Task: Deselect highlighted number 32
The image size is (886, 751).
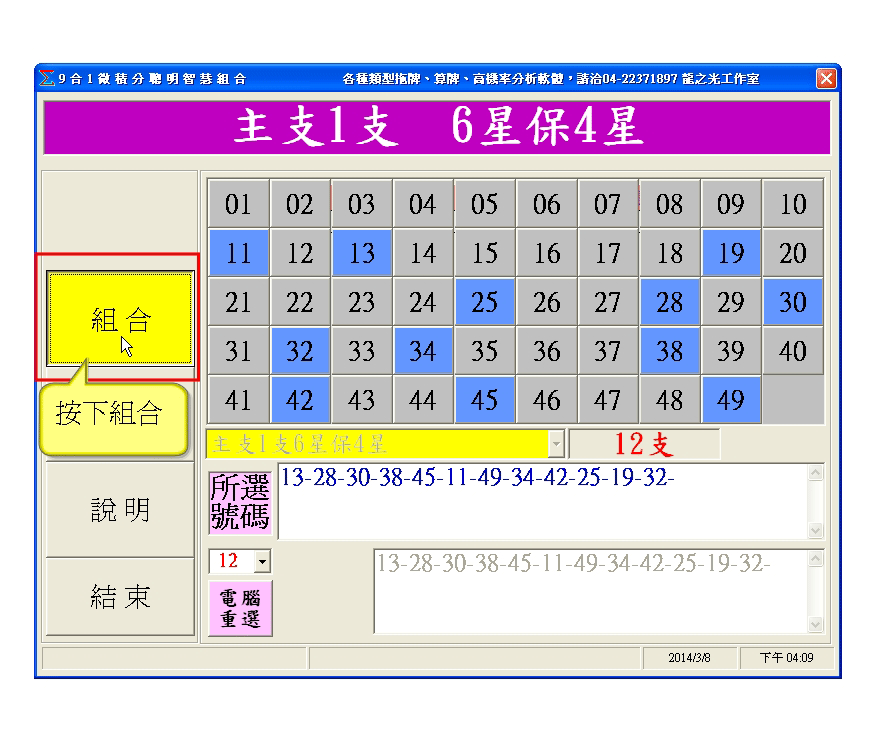Action: (300, 351)
